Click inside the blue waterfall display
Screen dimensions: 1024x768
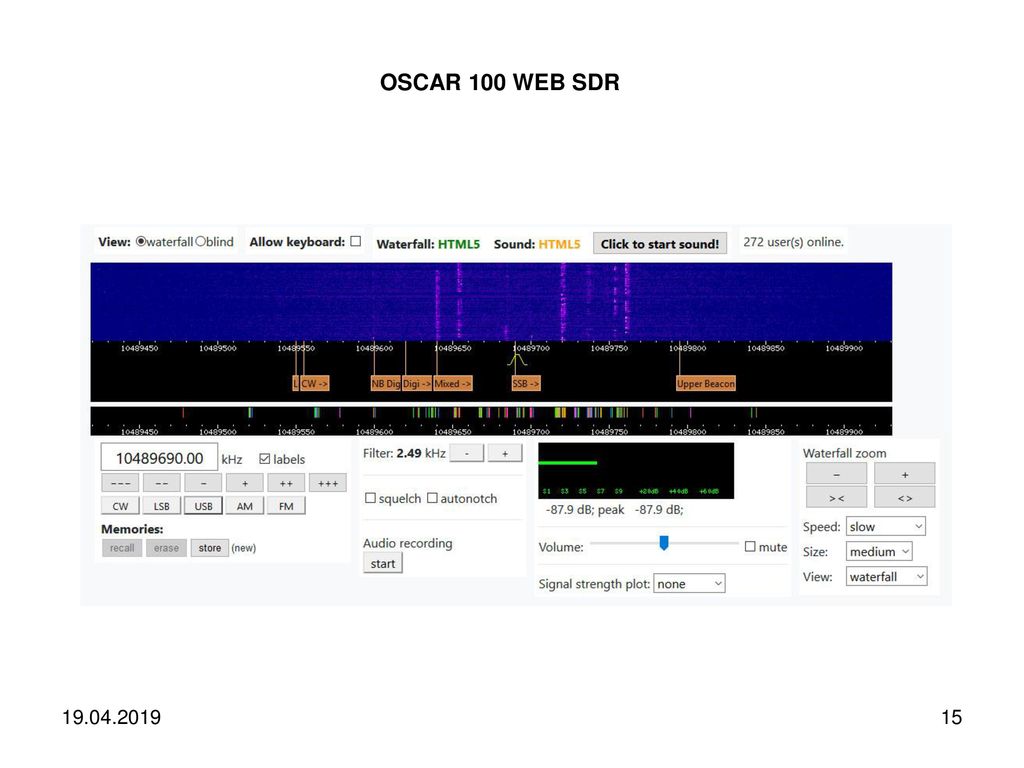491,302
